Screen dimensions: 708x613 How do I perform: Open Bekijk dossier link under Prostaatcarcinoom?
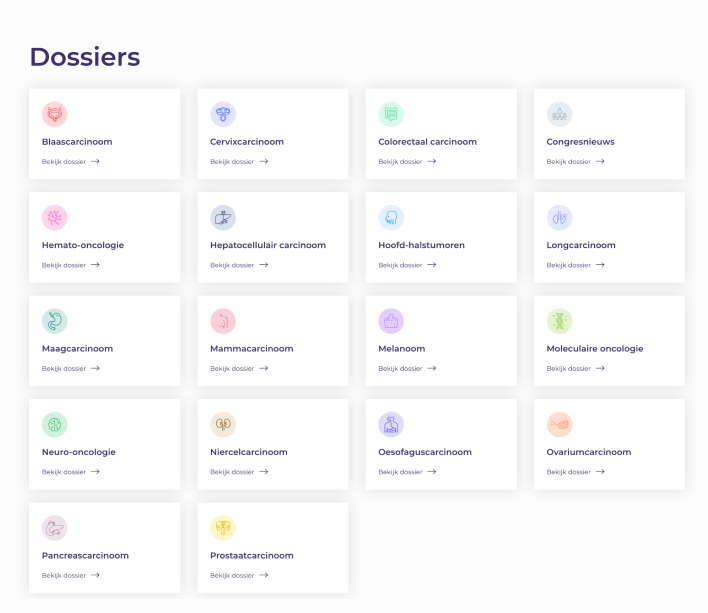click(239, 575)
